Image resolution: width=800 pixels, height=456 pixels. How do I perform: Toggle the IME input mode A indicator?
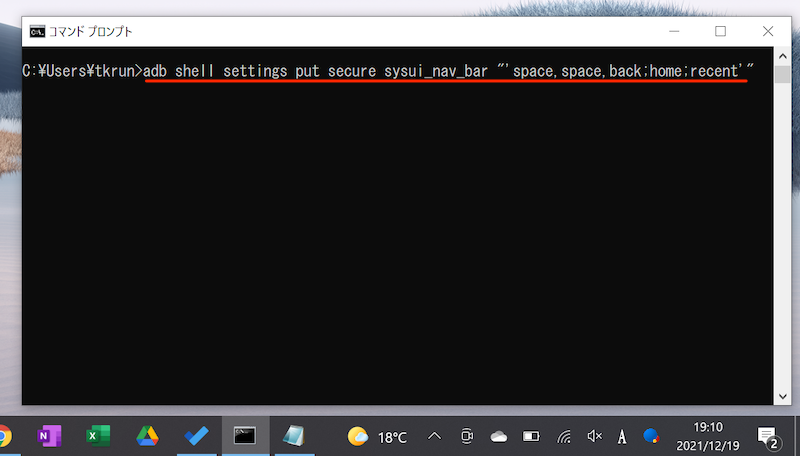click(x=622, y=436)
